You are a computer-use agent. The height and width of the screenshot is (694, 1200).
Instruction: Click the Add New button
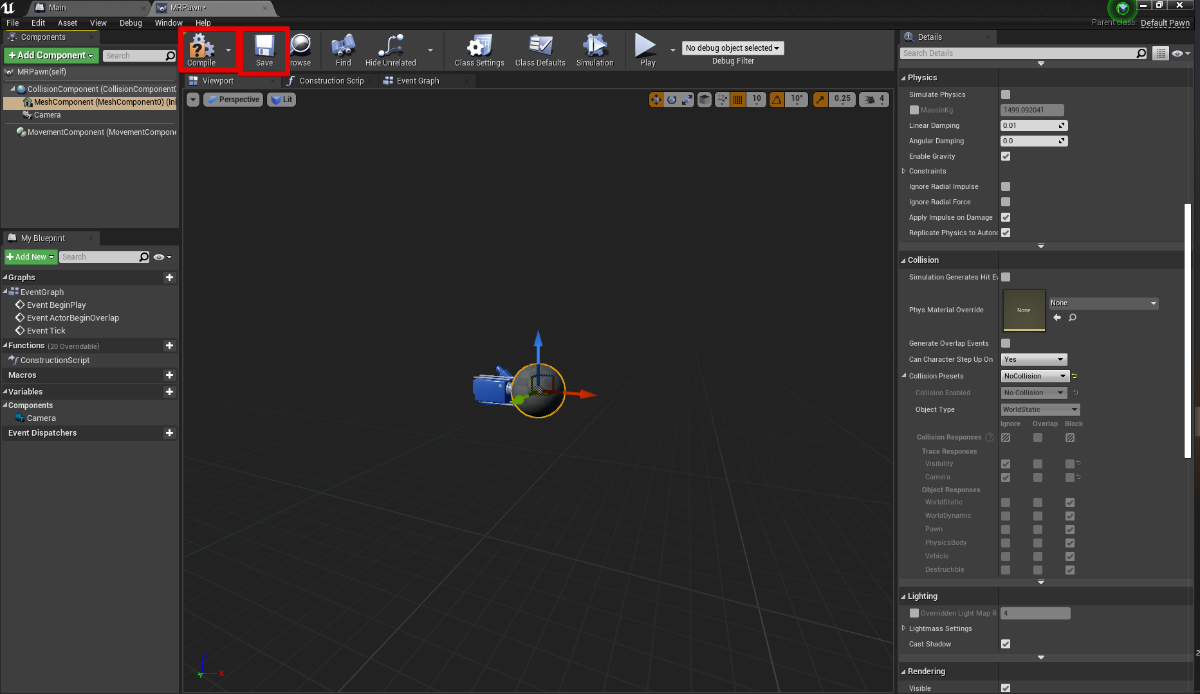[x=30, y=257]
